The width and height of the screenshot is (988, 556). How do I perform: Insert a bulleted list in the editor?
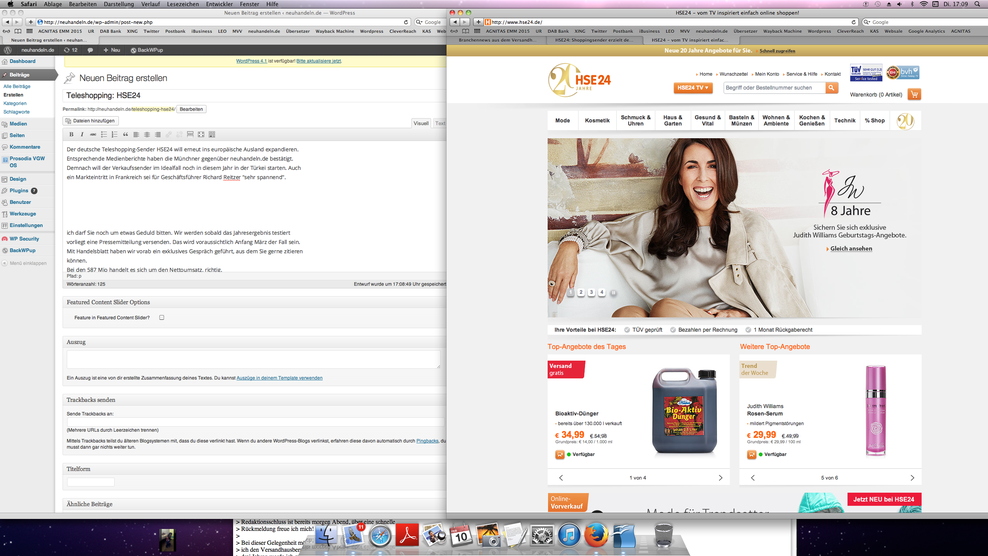[x=103, y=134]
